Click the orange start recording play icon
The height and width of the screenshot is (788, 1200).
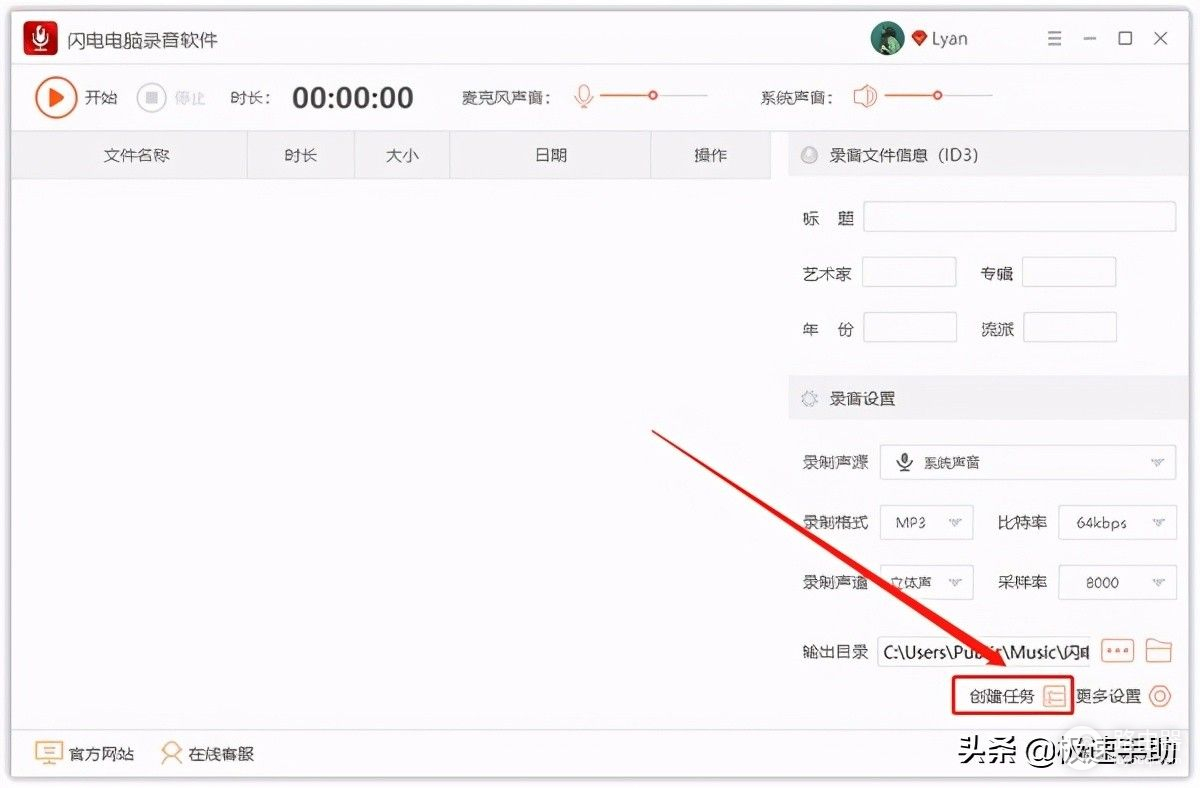pos(56,97)
